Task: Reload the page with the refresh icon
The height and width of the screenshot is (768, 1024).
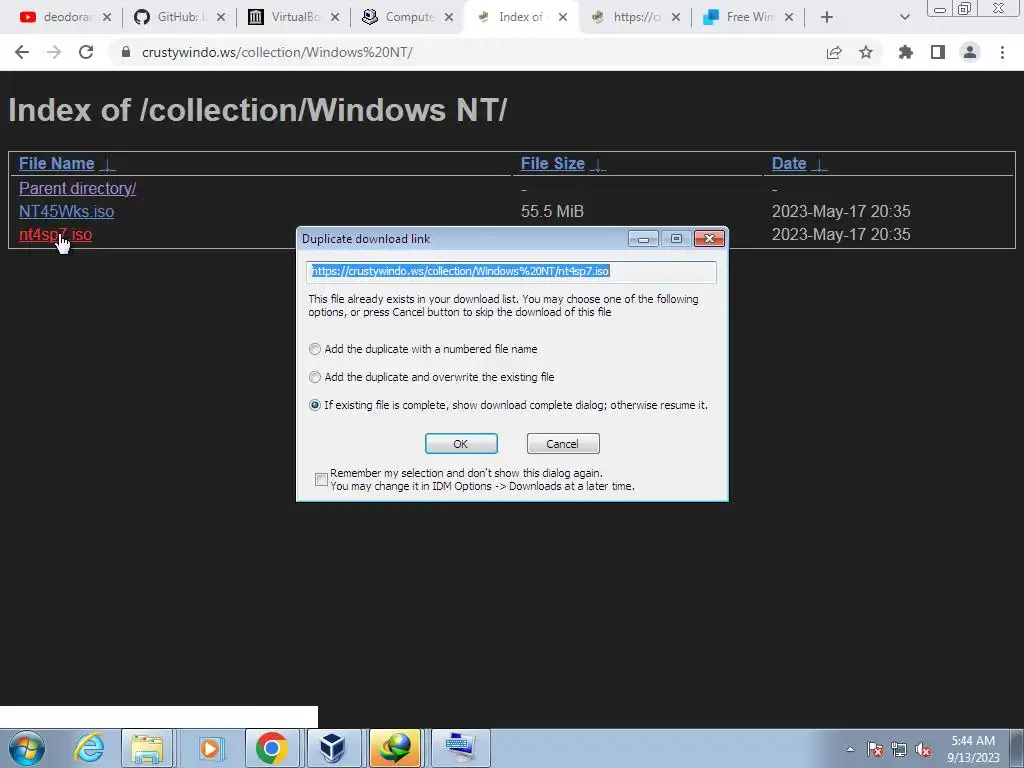Action: point(86,52)
